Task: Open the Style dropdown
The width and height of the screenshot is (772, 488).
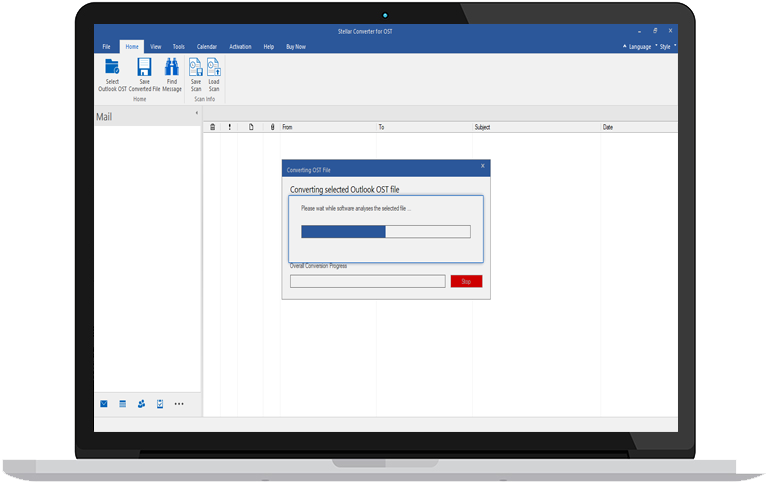Action: (x=665, y=47)
